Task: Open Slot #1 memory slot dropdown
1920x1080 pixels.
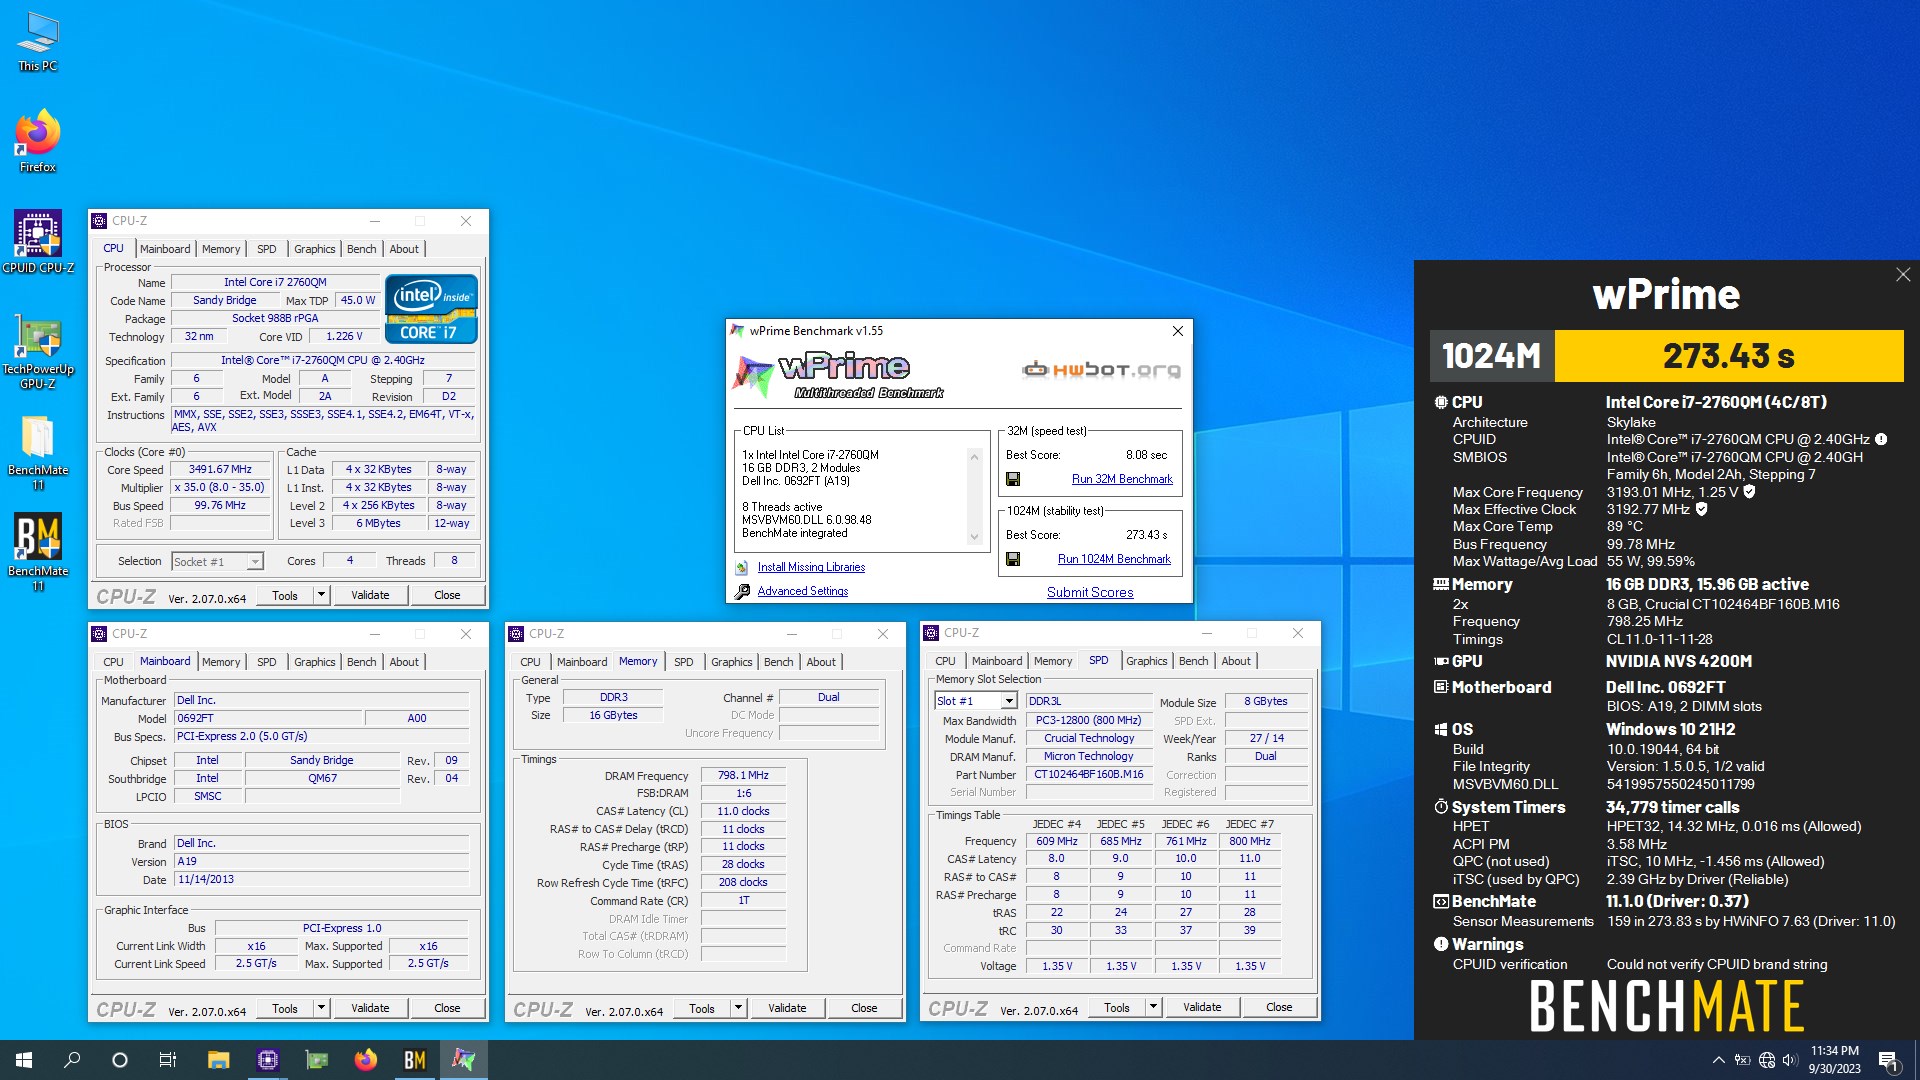Action: [x=1009, y=701]
